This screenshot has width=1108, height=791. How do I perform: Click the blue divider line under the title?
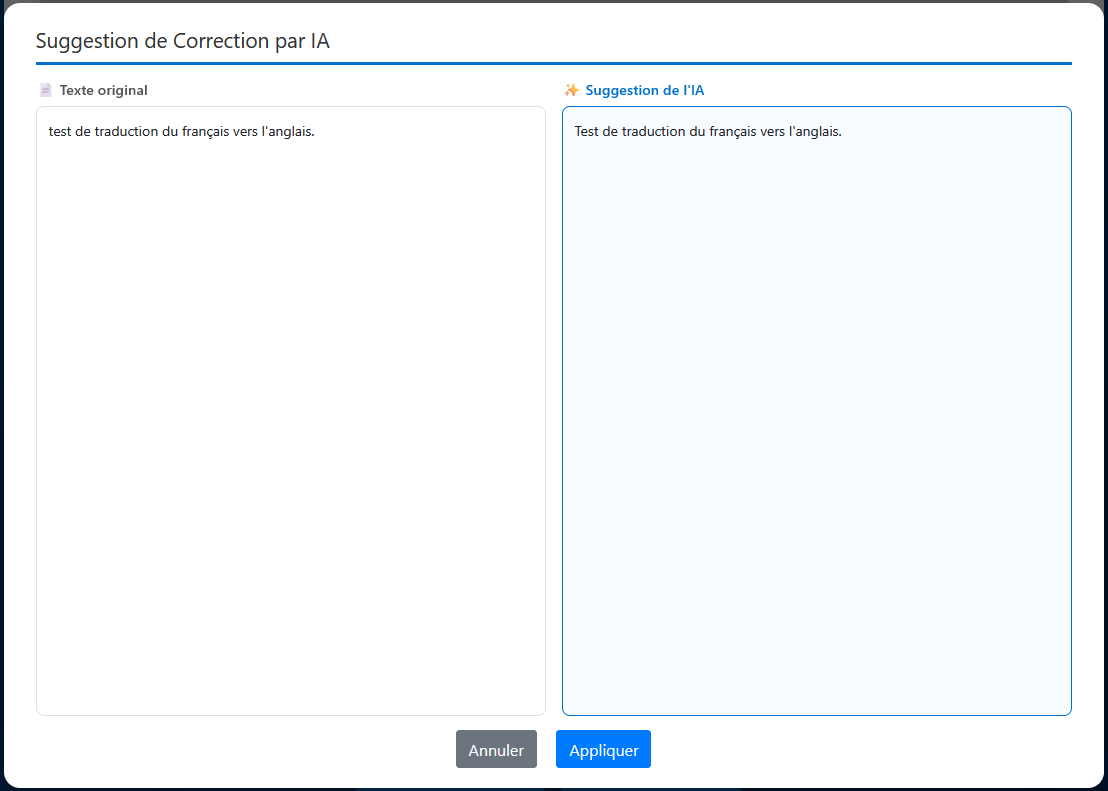[553, 63]
